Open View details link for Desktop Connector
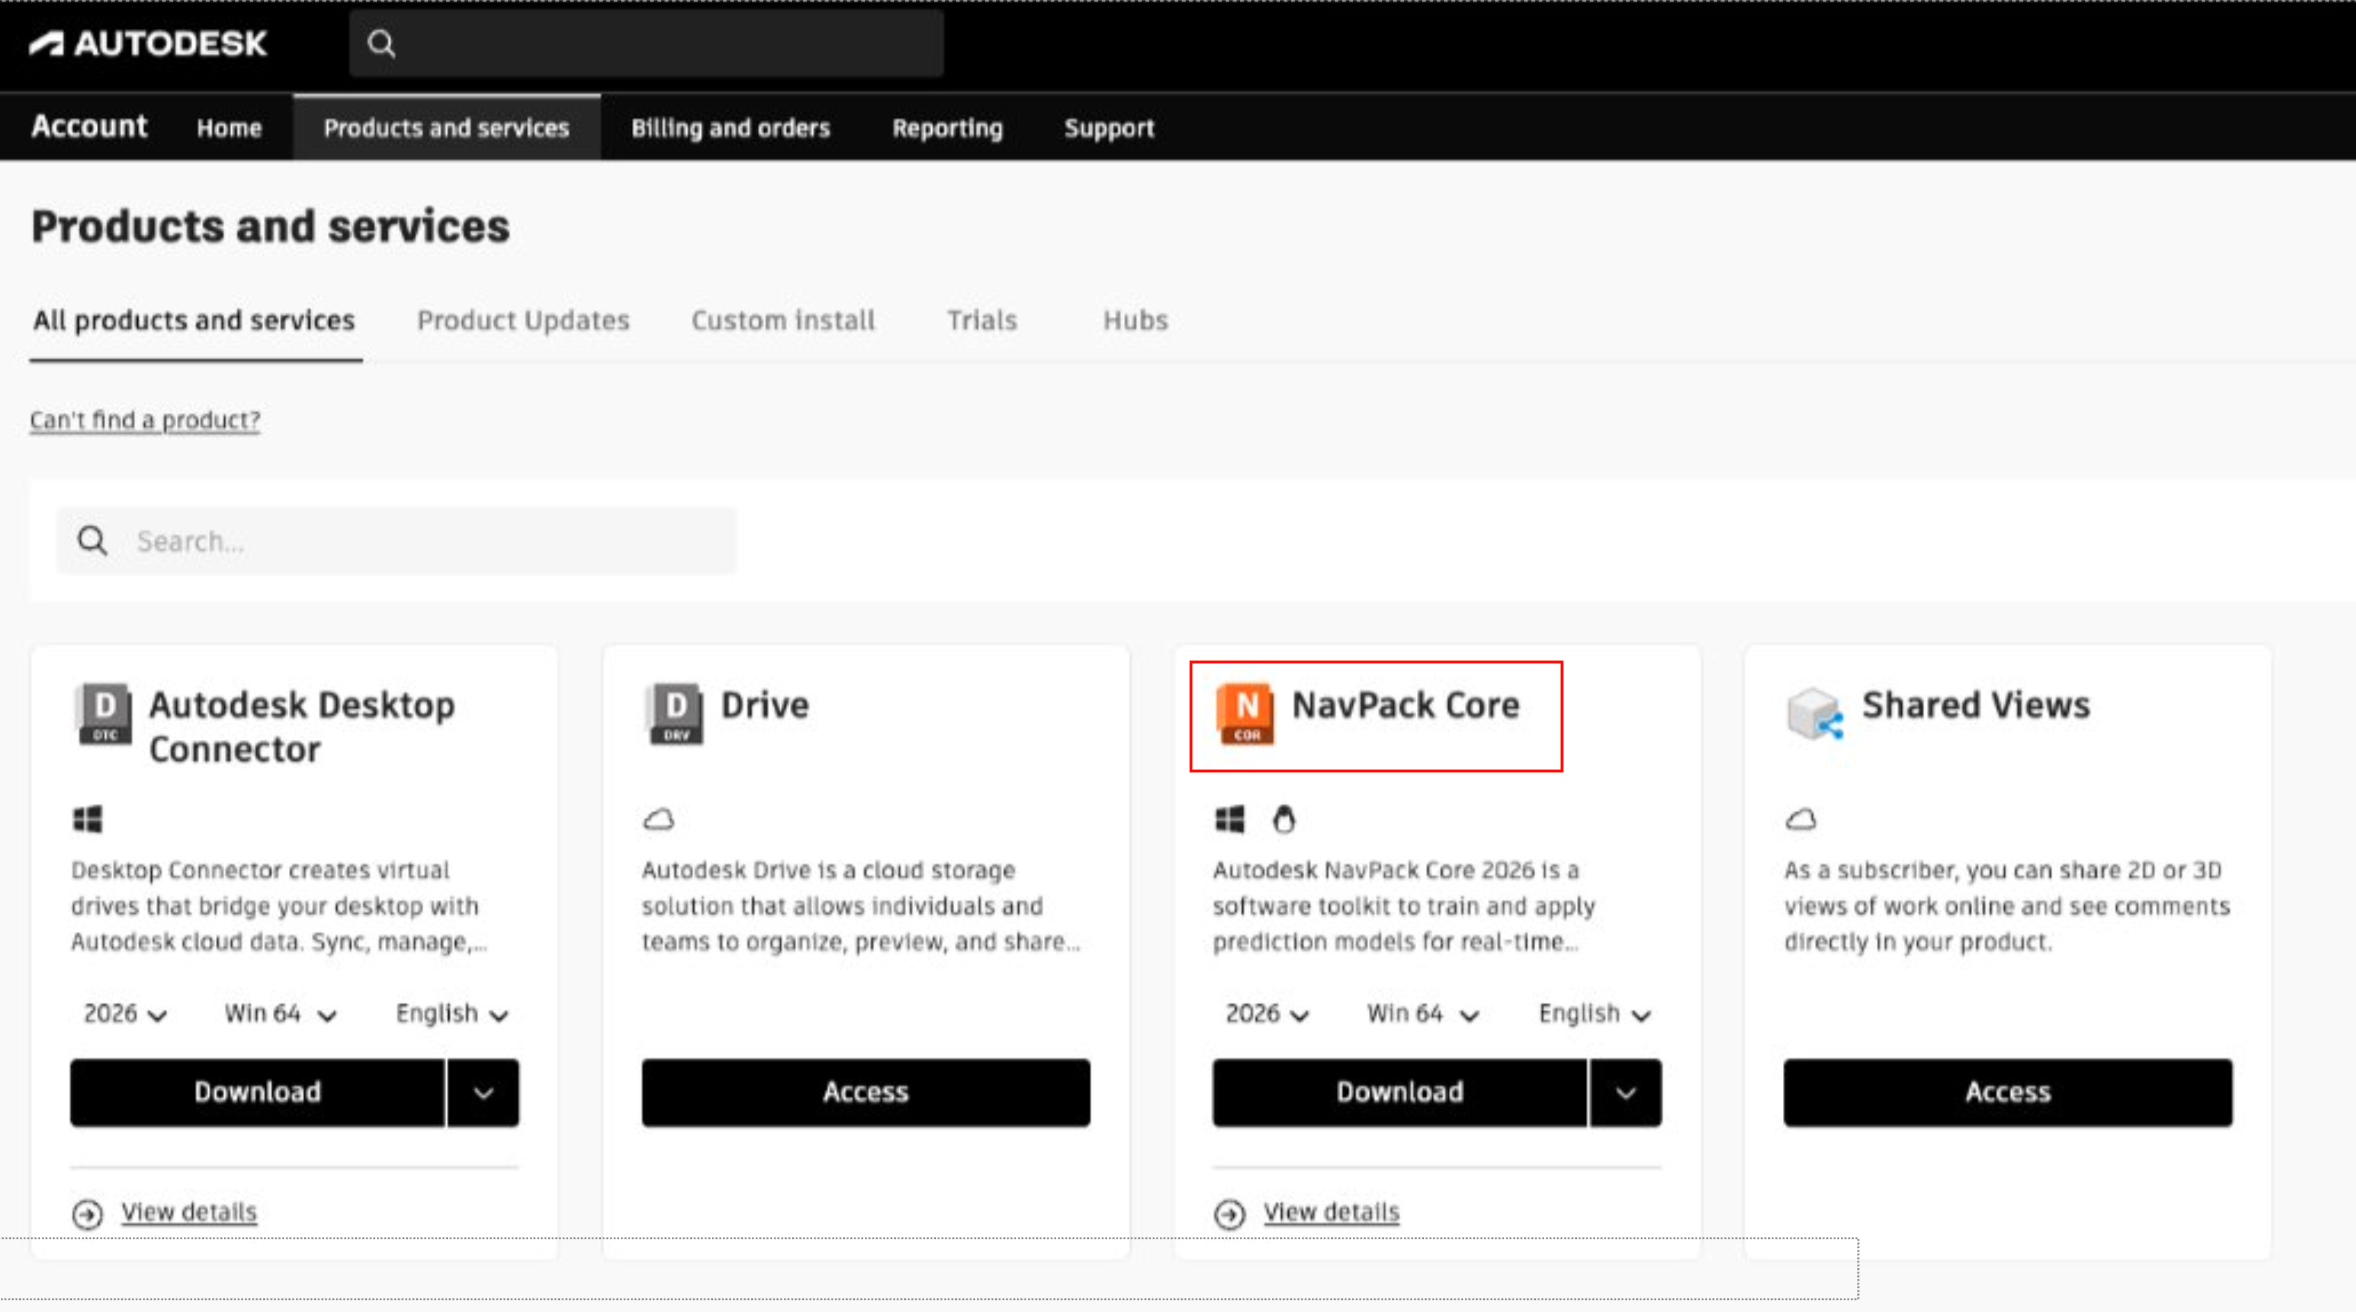 click(189, 1212)
